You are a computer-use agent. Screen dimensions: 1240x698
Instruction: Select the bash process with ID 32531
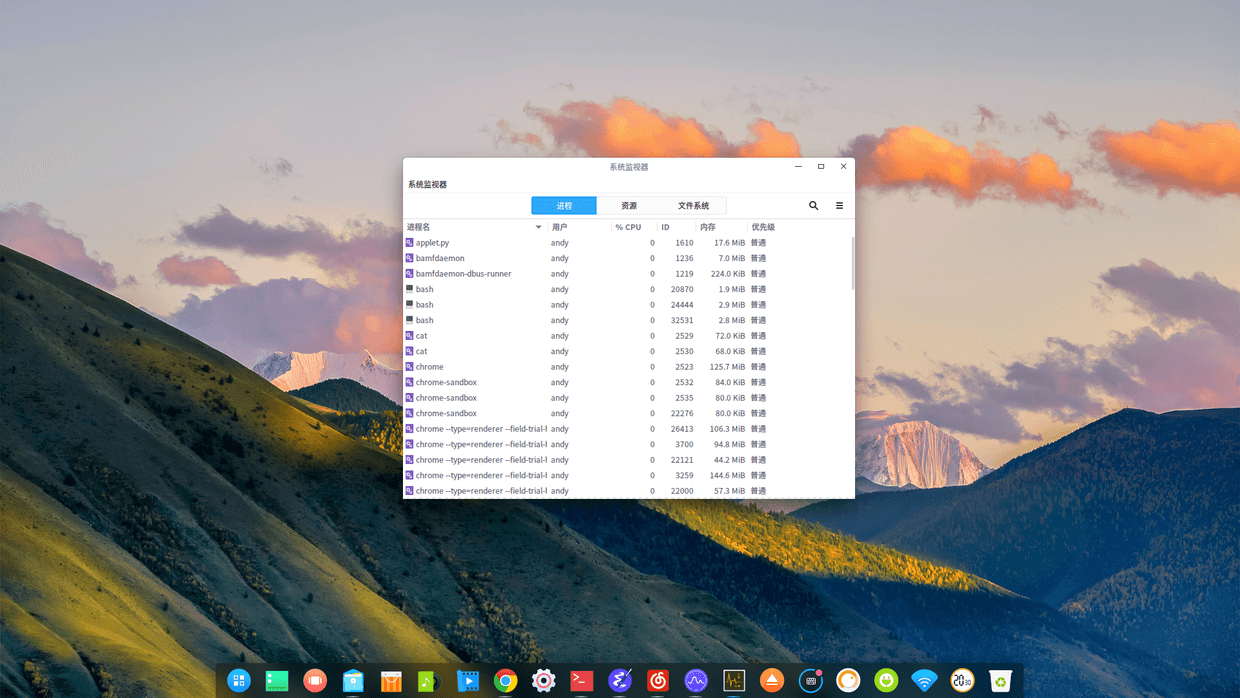tap(628, 320)
